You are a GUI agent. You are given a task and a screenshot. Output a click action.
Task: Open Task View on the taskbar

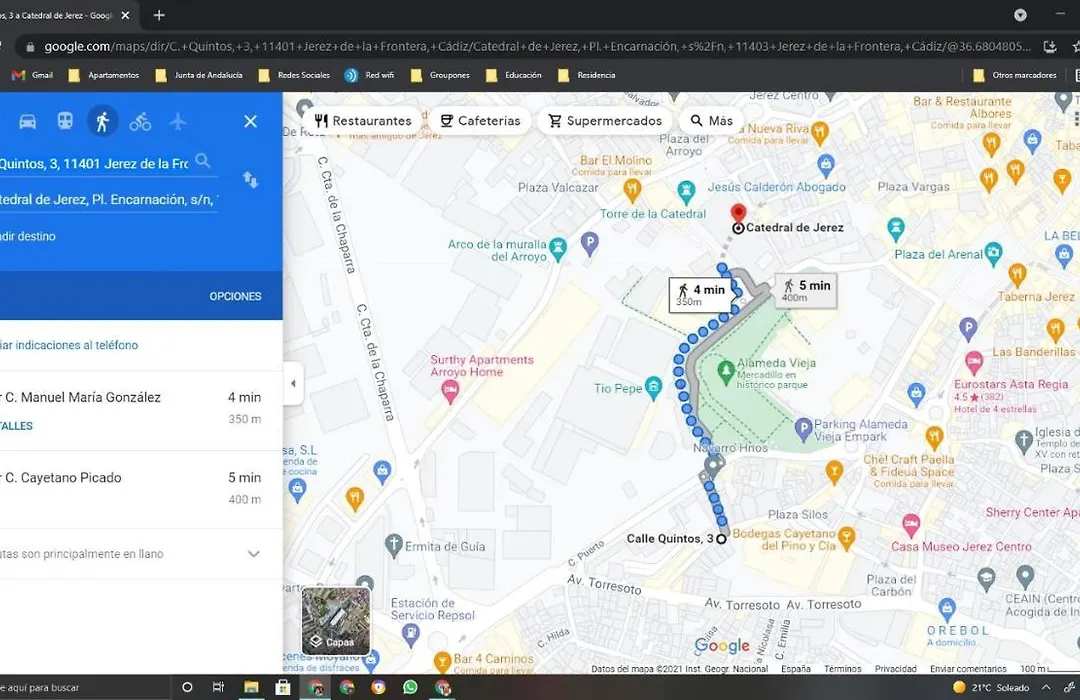(218, 687)
